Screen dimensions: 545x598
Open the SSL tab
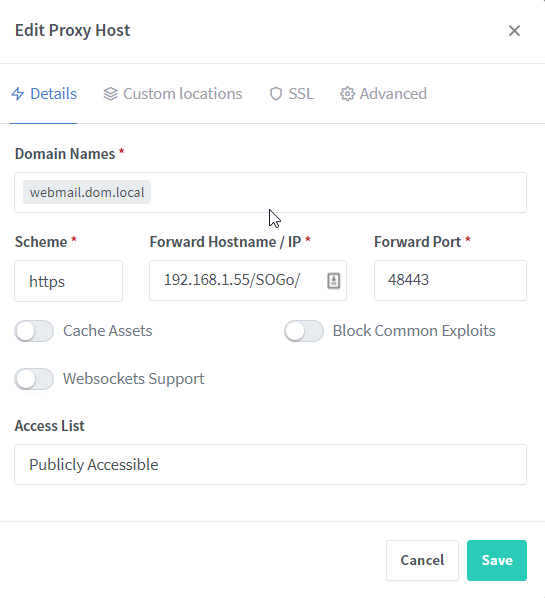tap(291, 94)
